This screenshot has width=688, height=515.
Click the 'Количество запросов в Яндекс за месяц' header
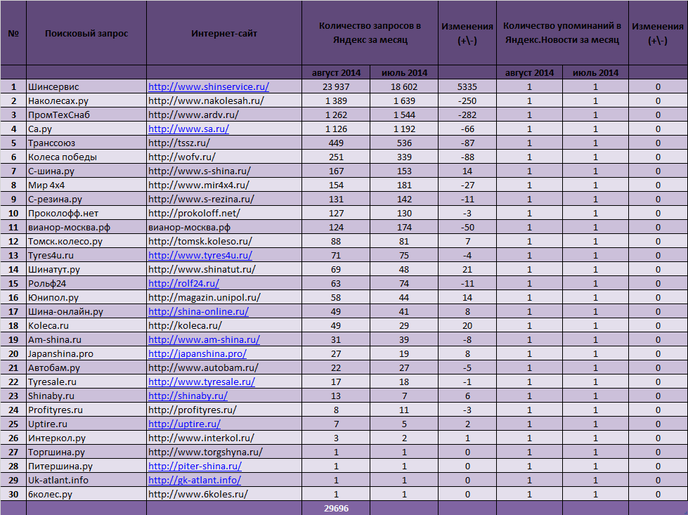(x=370, y=33)
